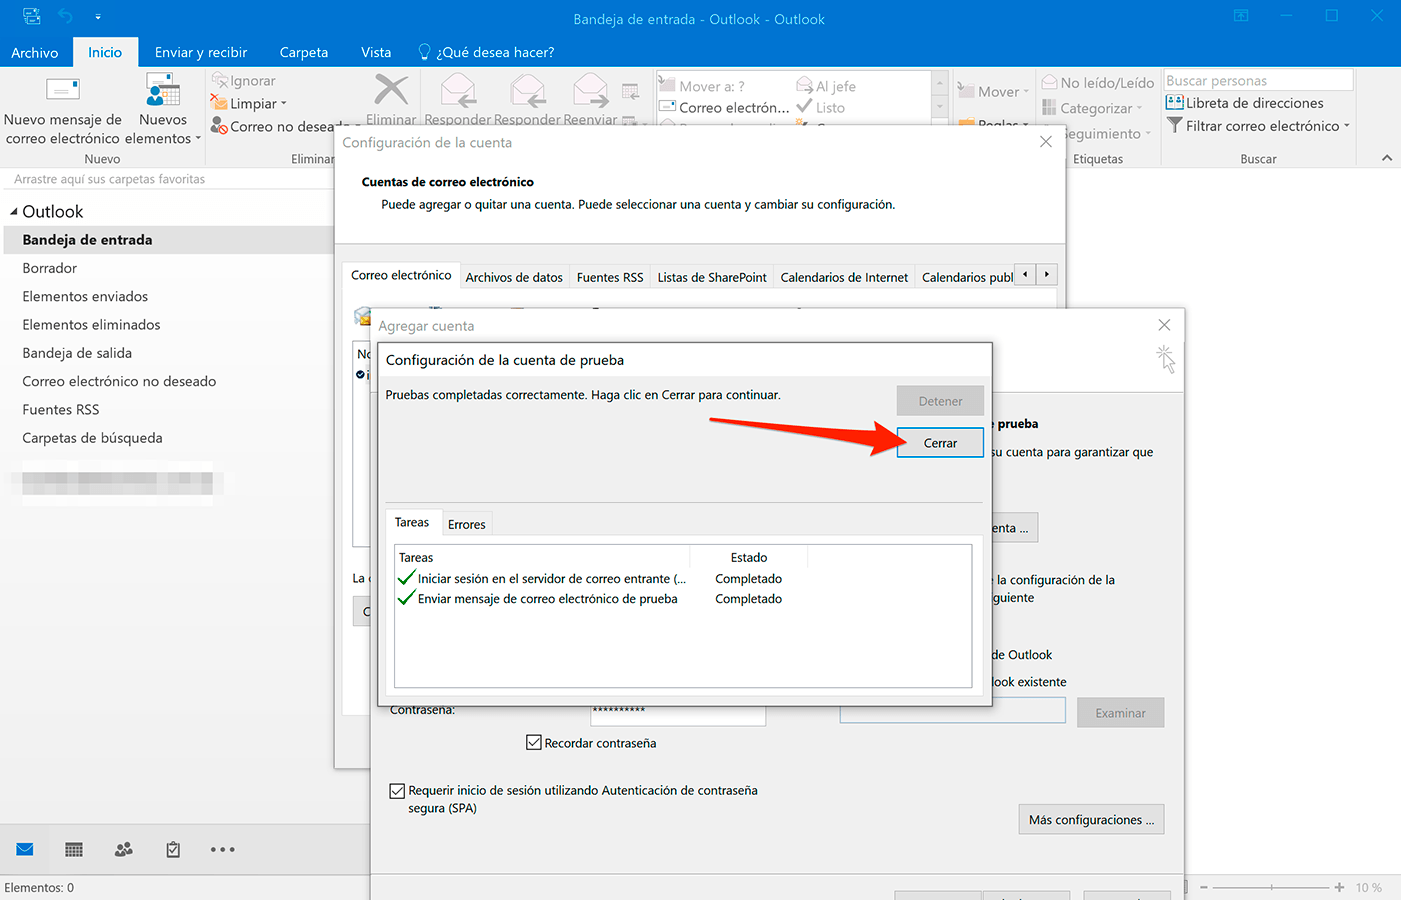The width and height of the screenshot is (1401, 900).
Task: Delete a message with Eliminar
Action: click(x=390, y=95)
